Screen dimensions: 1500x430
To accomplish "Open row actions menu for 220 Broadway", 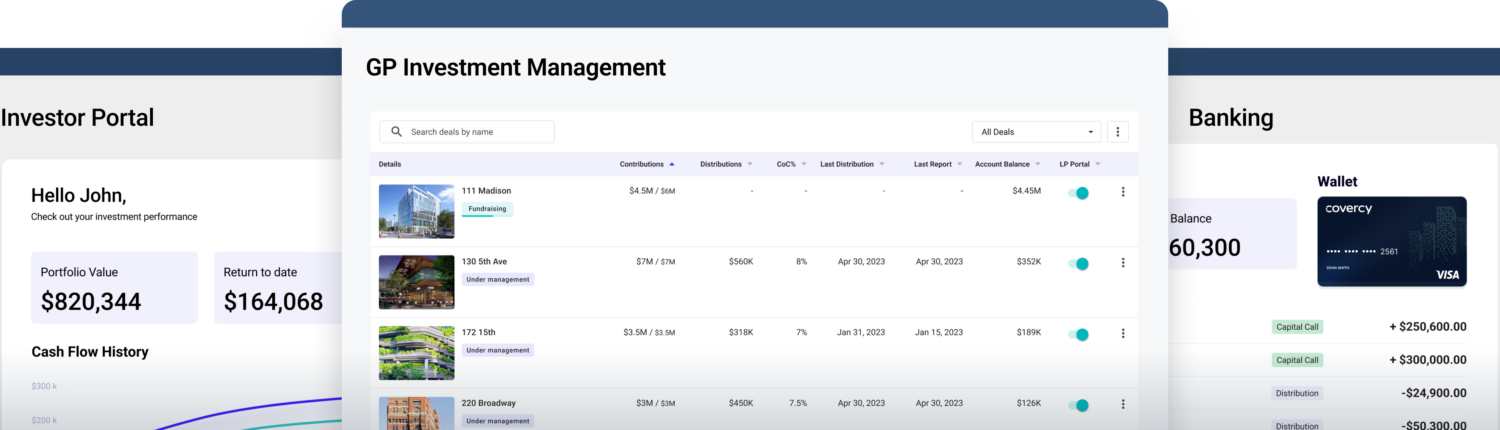I will tap(1123, 405).
